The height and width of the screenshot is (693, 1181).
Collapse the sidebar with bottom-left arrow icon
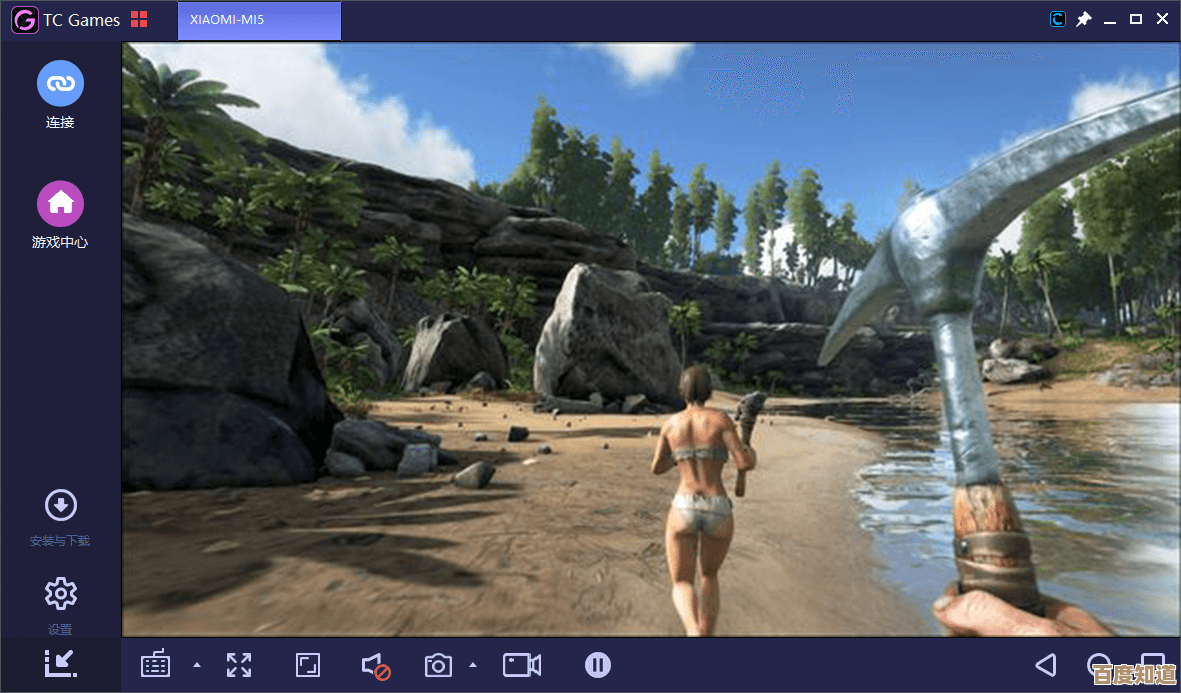point(60,663)
